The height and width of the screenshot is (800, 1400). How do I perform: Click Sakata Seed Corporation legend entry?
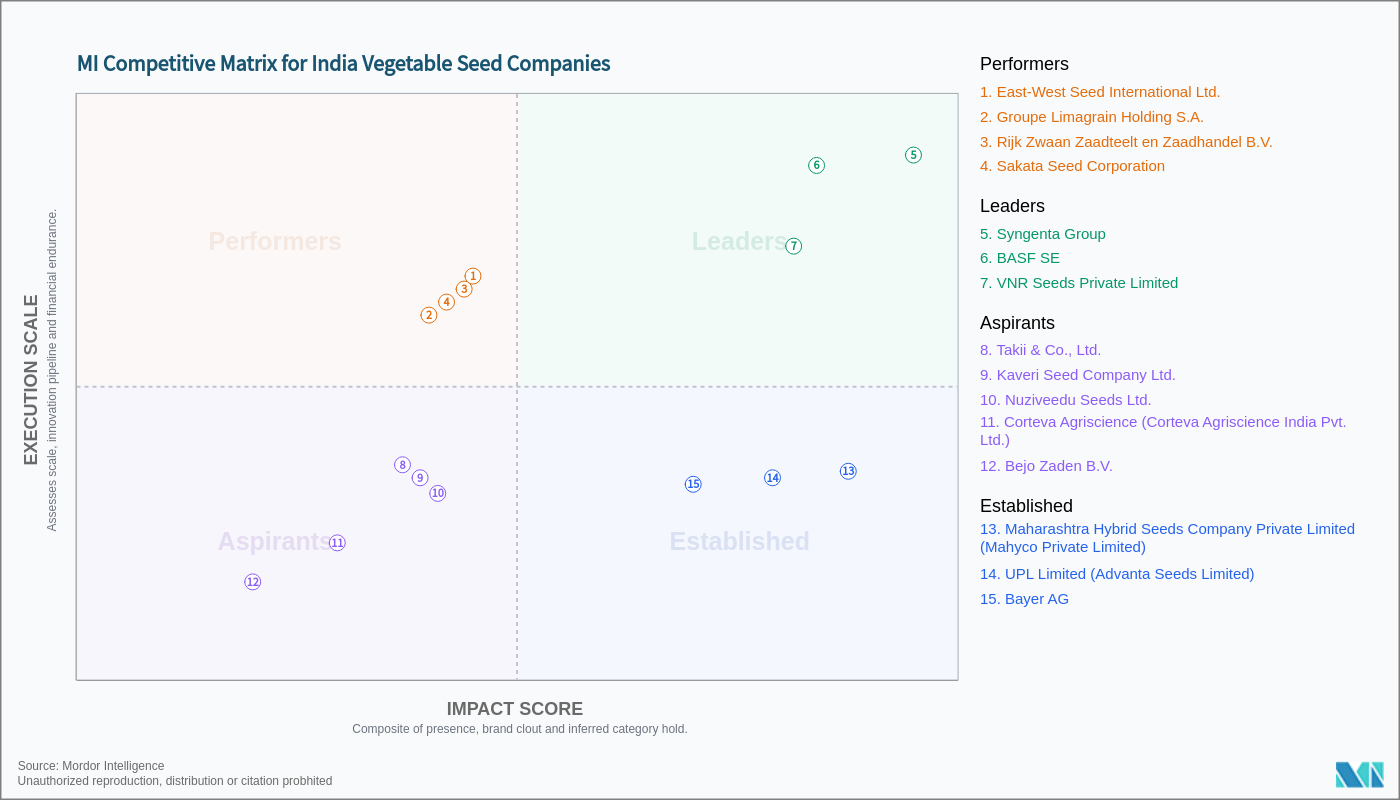click(x=1072, y=166)
